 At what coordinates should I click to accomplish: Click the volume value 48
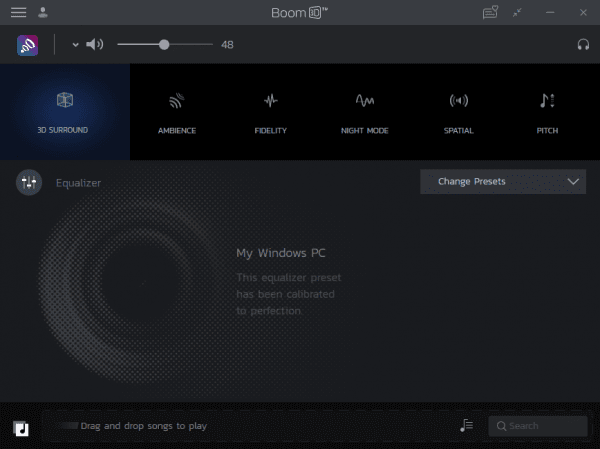tap(227, 45)
